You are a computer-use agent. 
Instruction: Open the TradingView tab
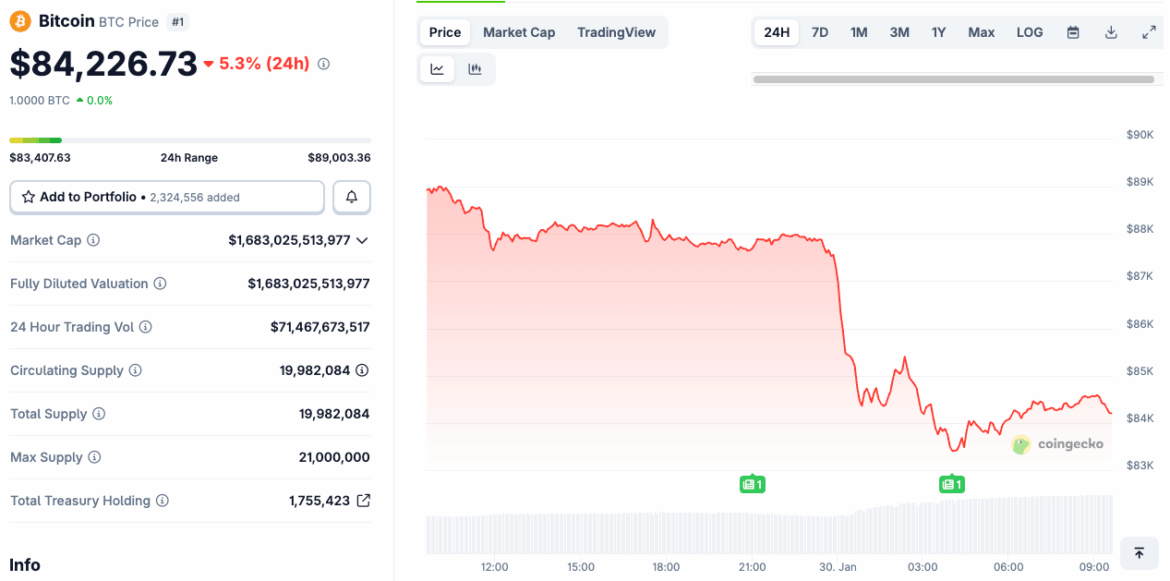pos(616,32)
